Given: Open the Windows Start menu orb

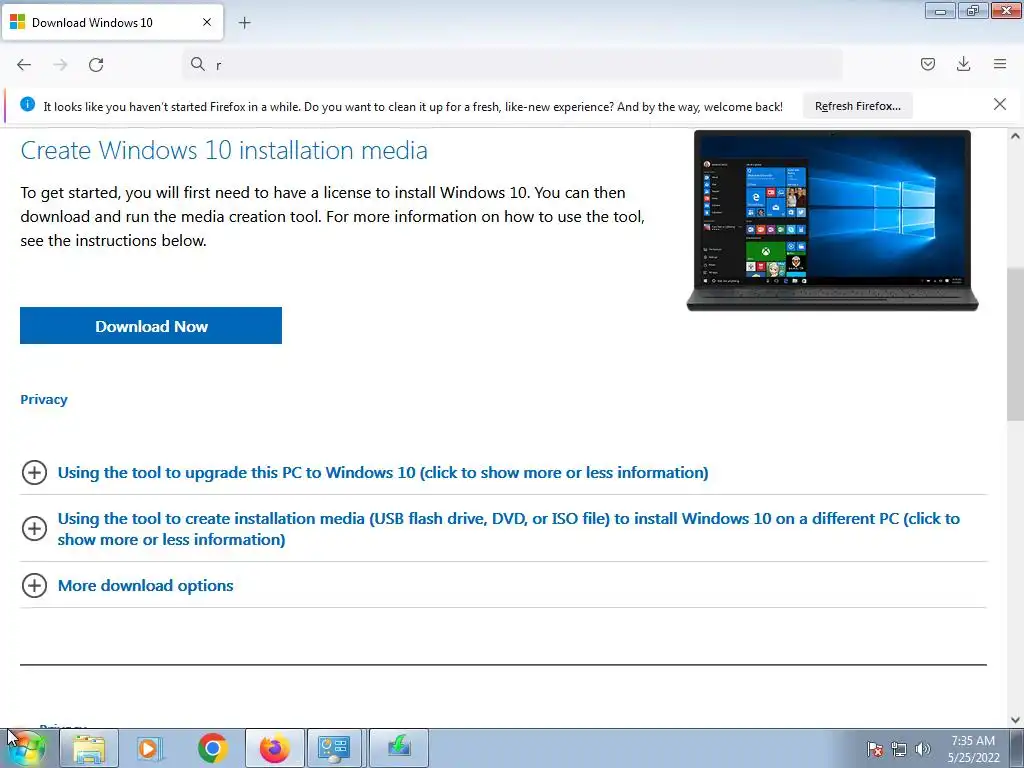Looking at the screenshot, I should coord(26,748).
